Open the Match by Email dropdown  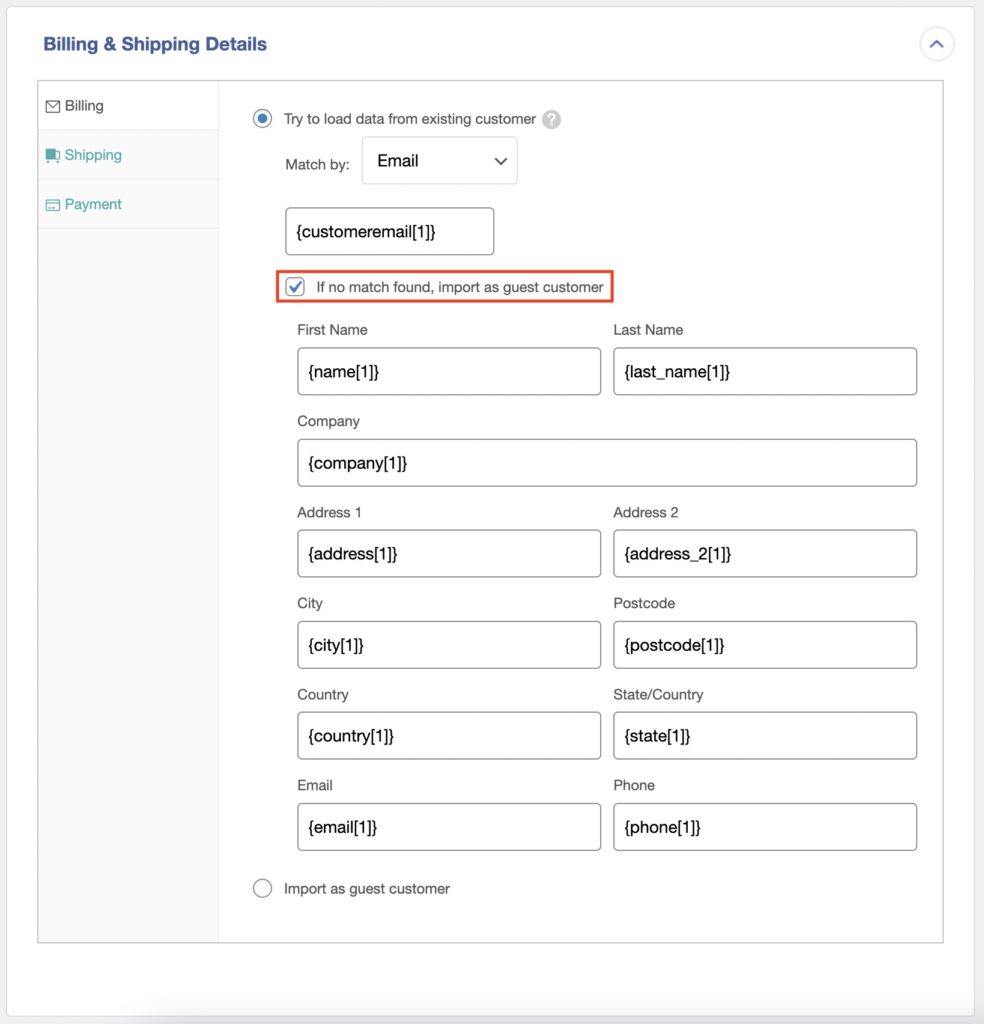coord(440,160)
